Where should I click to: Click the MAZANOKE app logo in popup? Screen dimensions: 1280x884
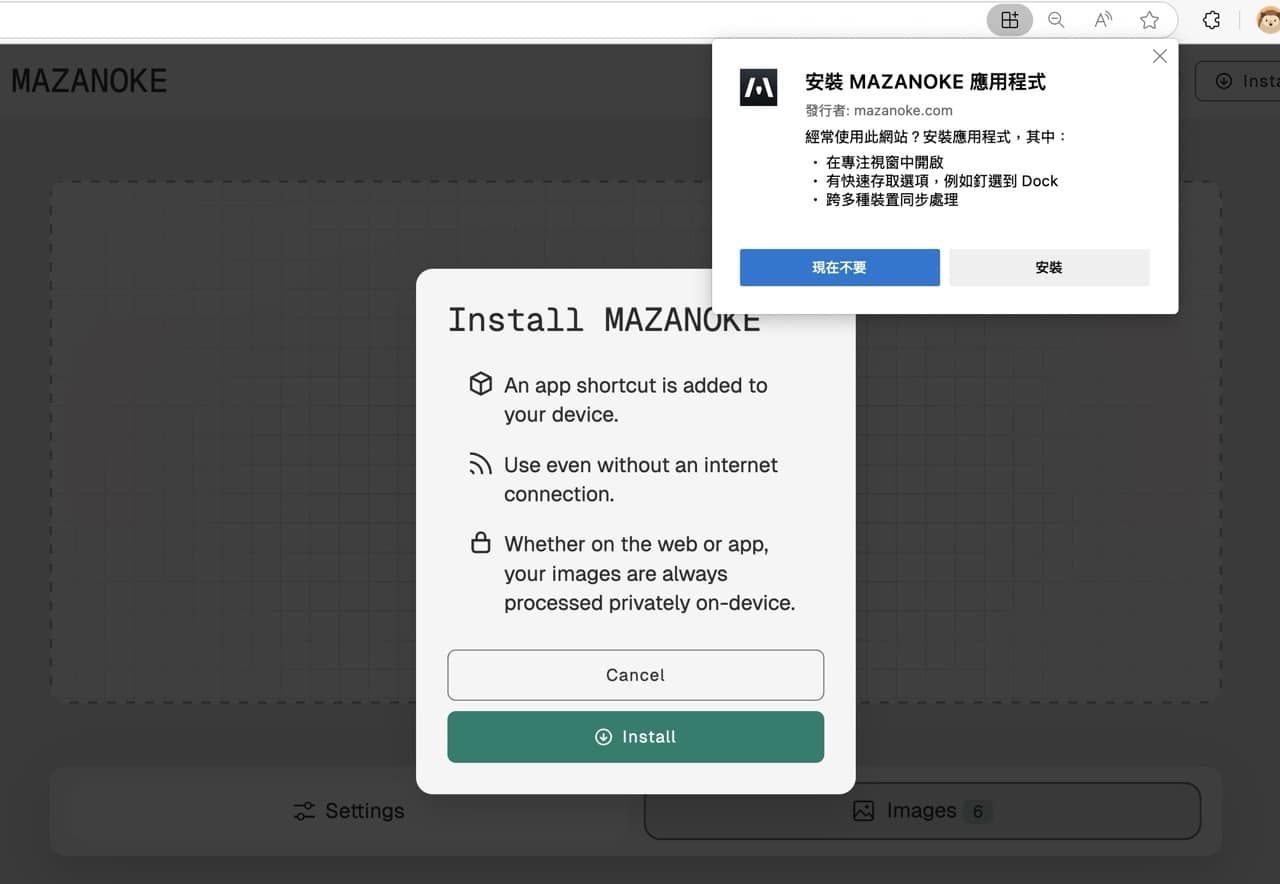tap(758, 88)
